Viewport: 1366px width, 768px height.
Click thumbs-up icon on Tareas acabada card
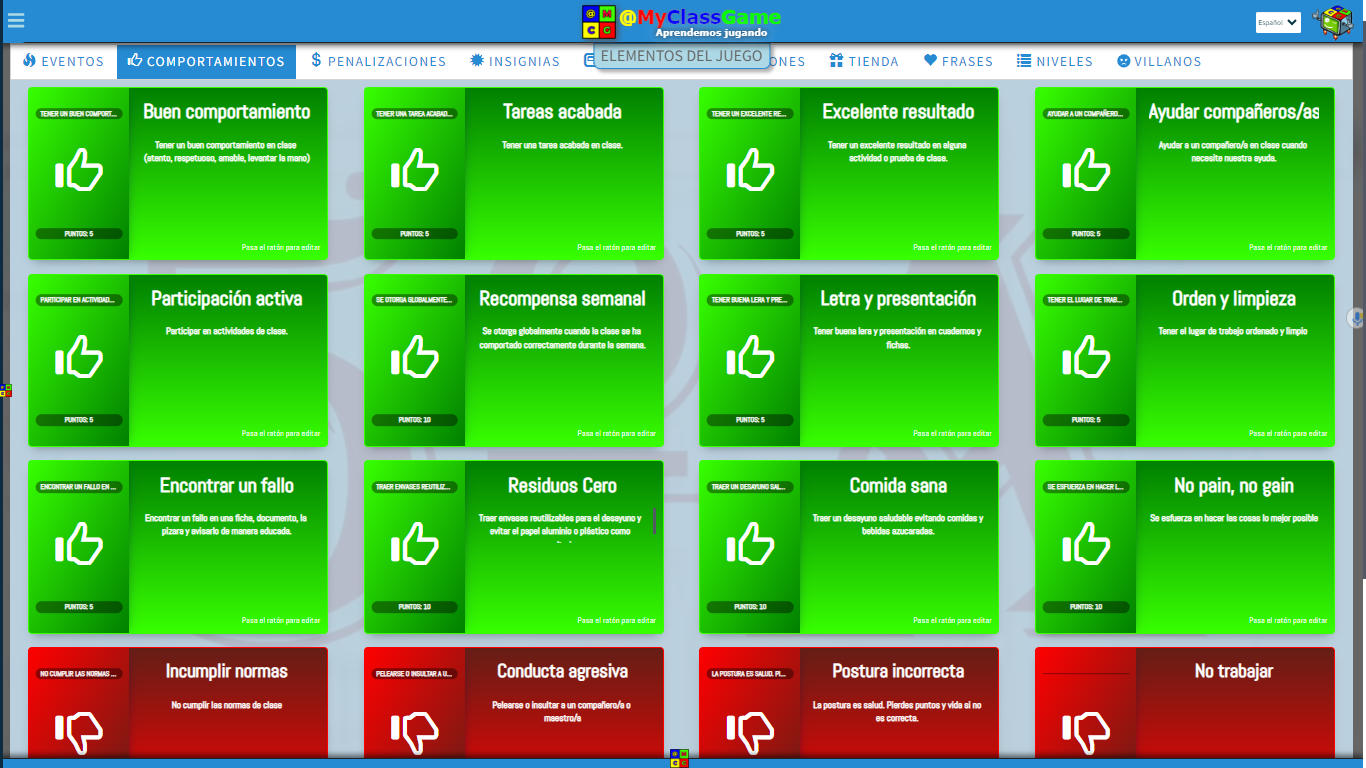point(415,170)
